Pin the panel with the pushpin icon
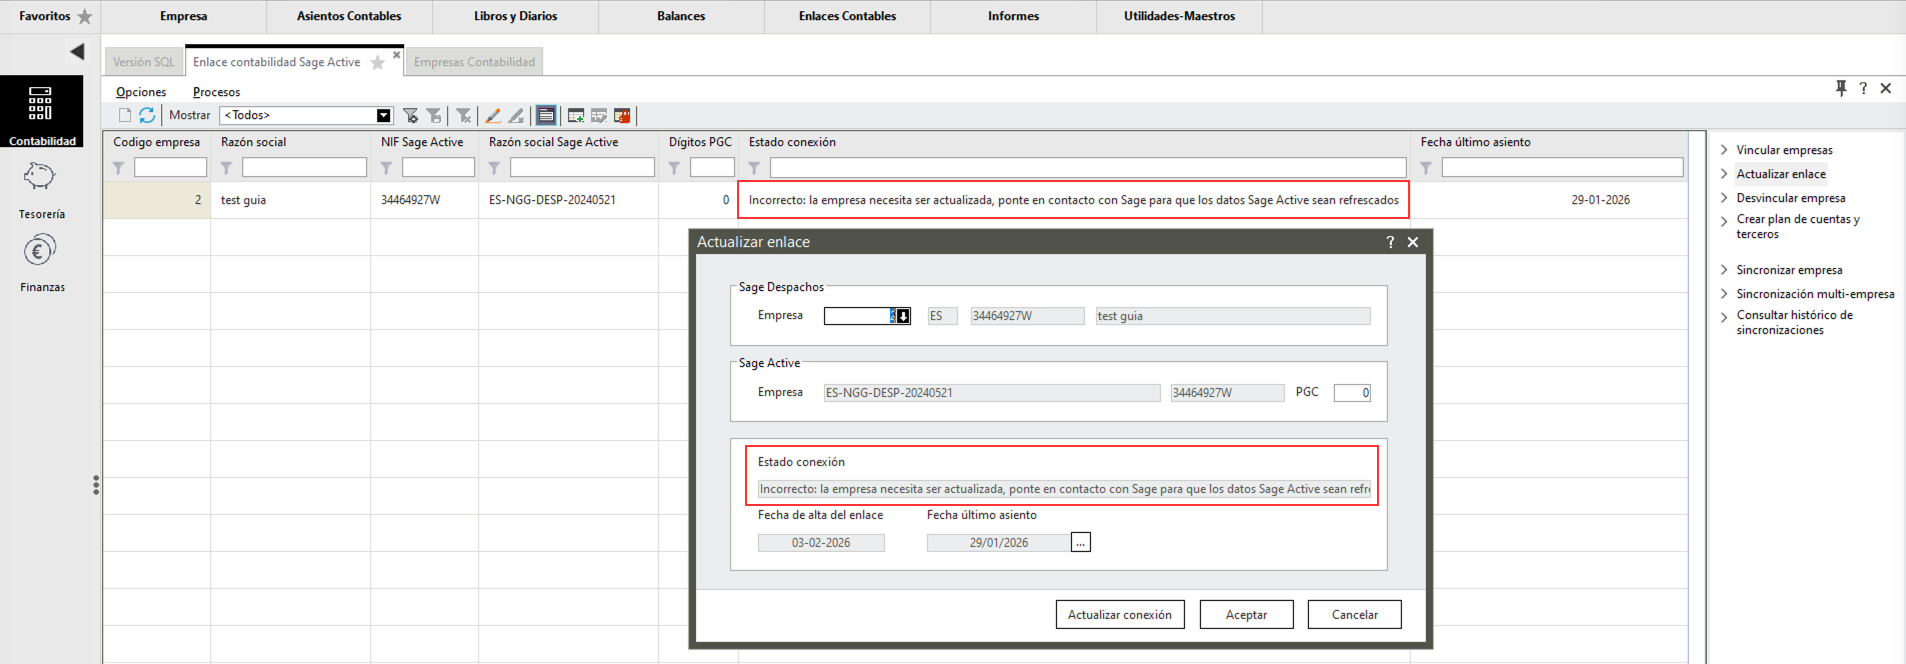This screenshot has width=1906, height=664. click(1840, 88)
